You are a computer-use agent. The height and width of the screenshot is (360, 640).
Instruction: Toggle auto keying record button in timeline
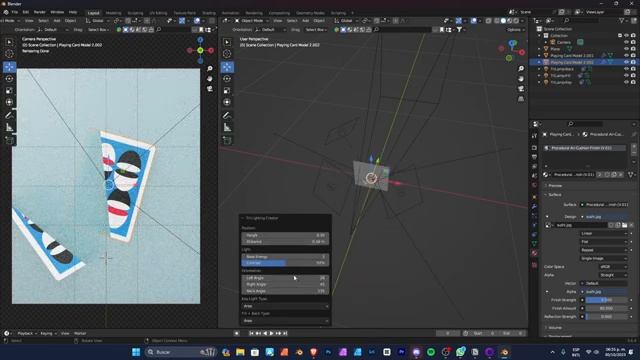(236, 333)
